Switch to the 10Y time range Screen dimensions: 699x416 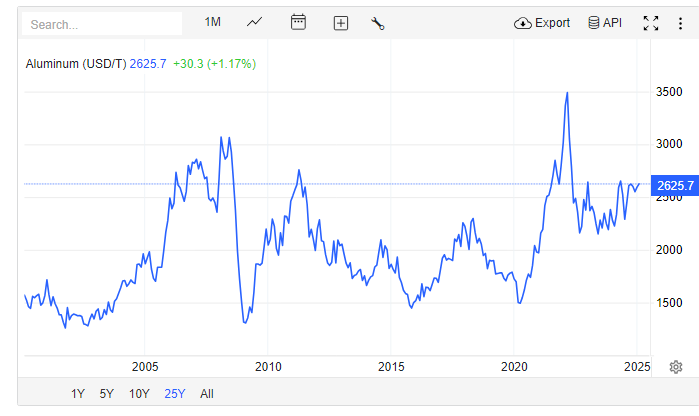(139, 393)
